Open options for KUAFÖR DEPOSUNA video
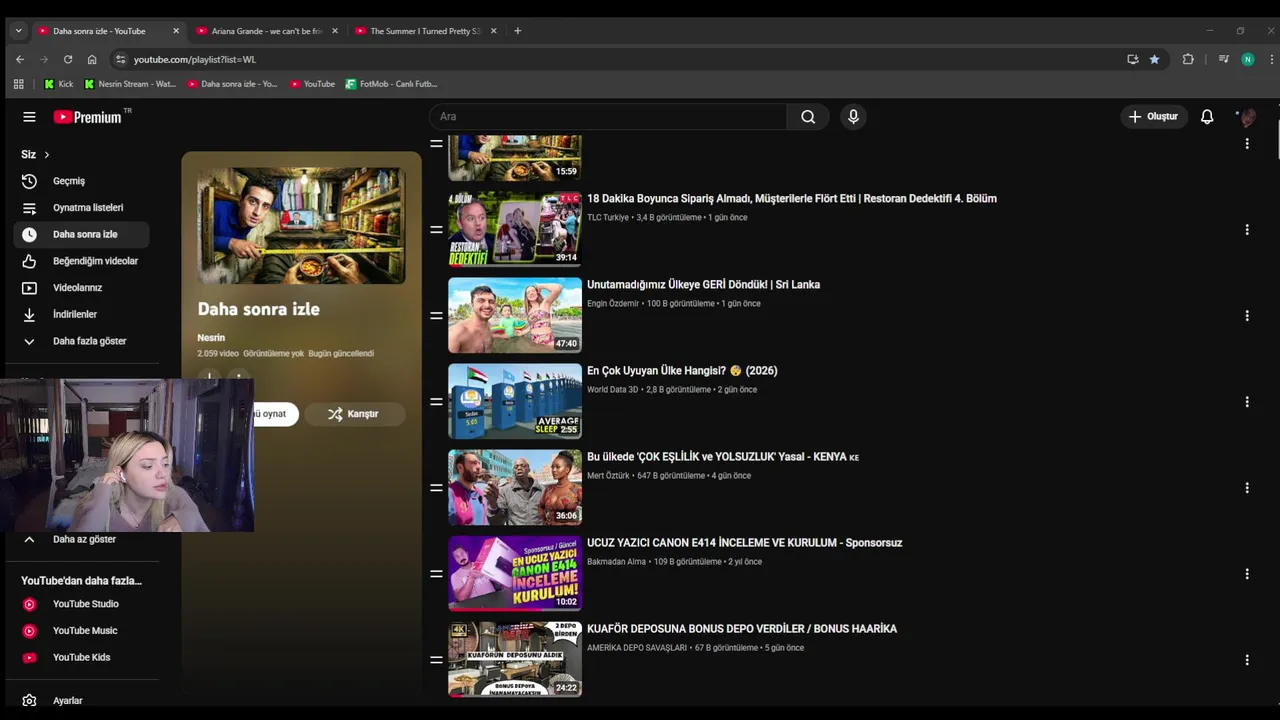 1246,660
